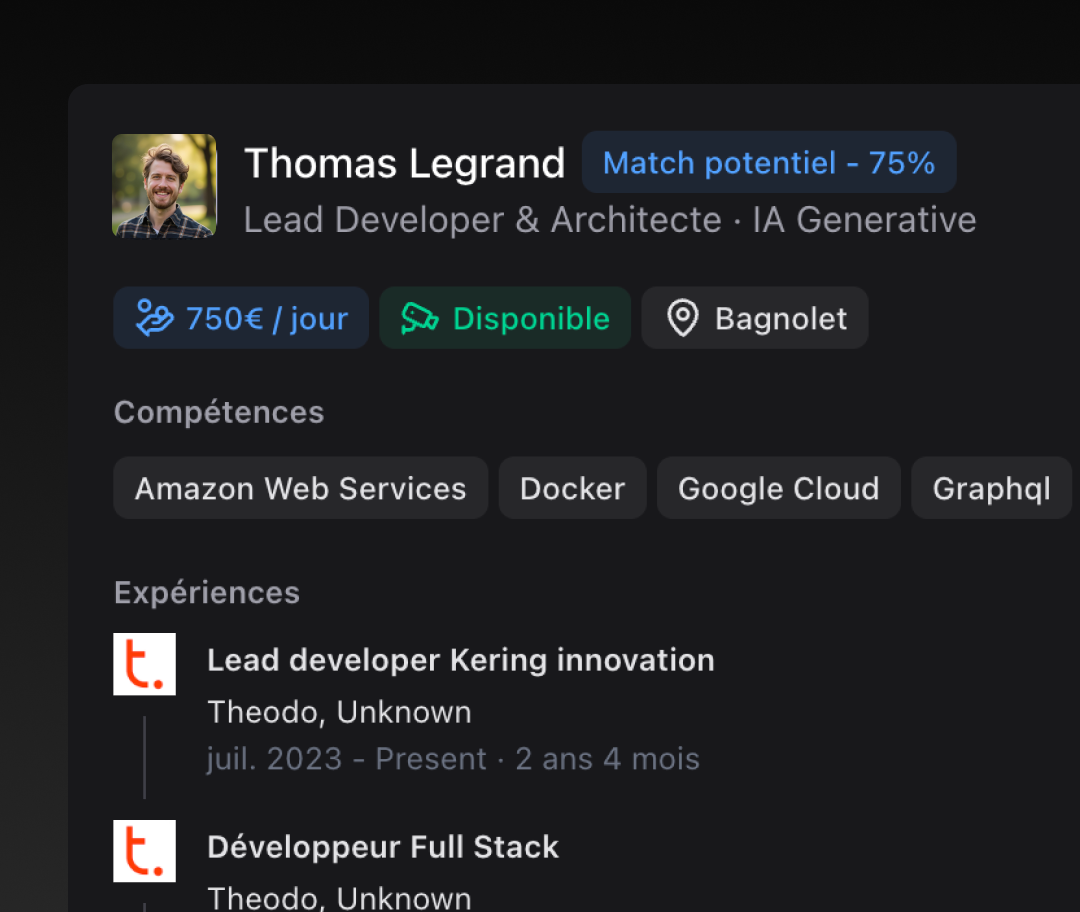
Task: Click the Thomas Legrand name heading
Action: tap(404, 164)
